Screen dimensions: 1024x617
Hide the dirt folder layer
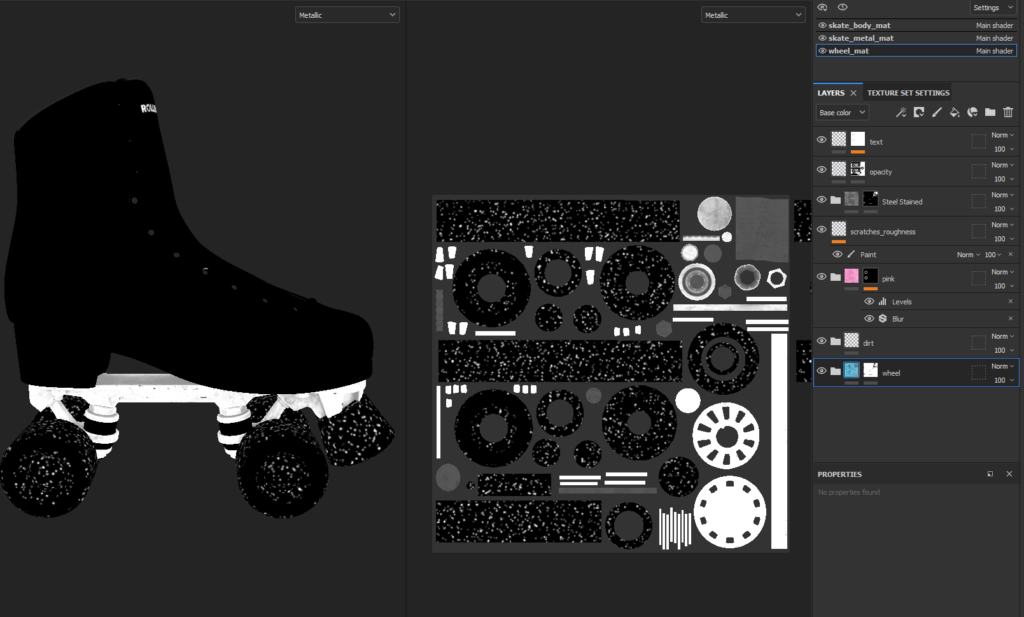[822, 341]
